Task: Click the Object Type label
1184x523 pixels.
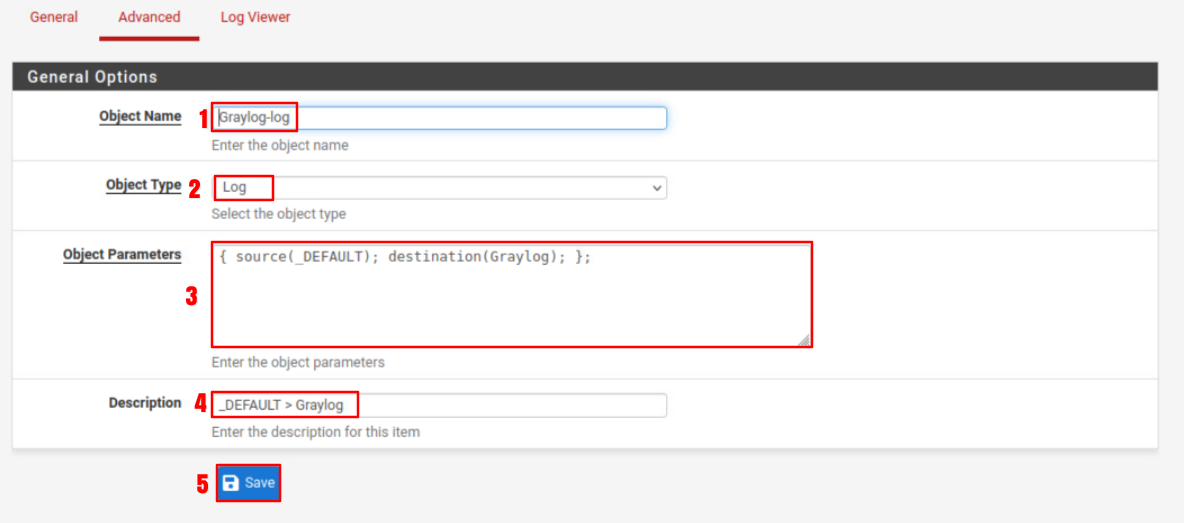Action: [143, 185]
